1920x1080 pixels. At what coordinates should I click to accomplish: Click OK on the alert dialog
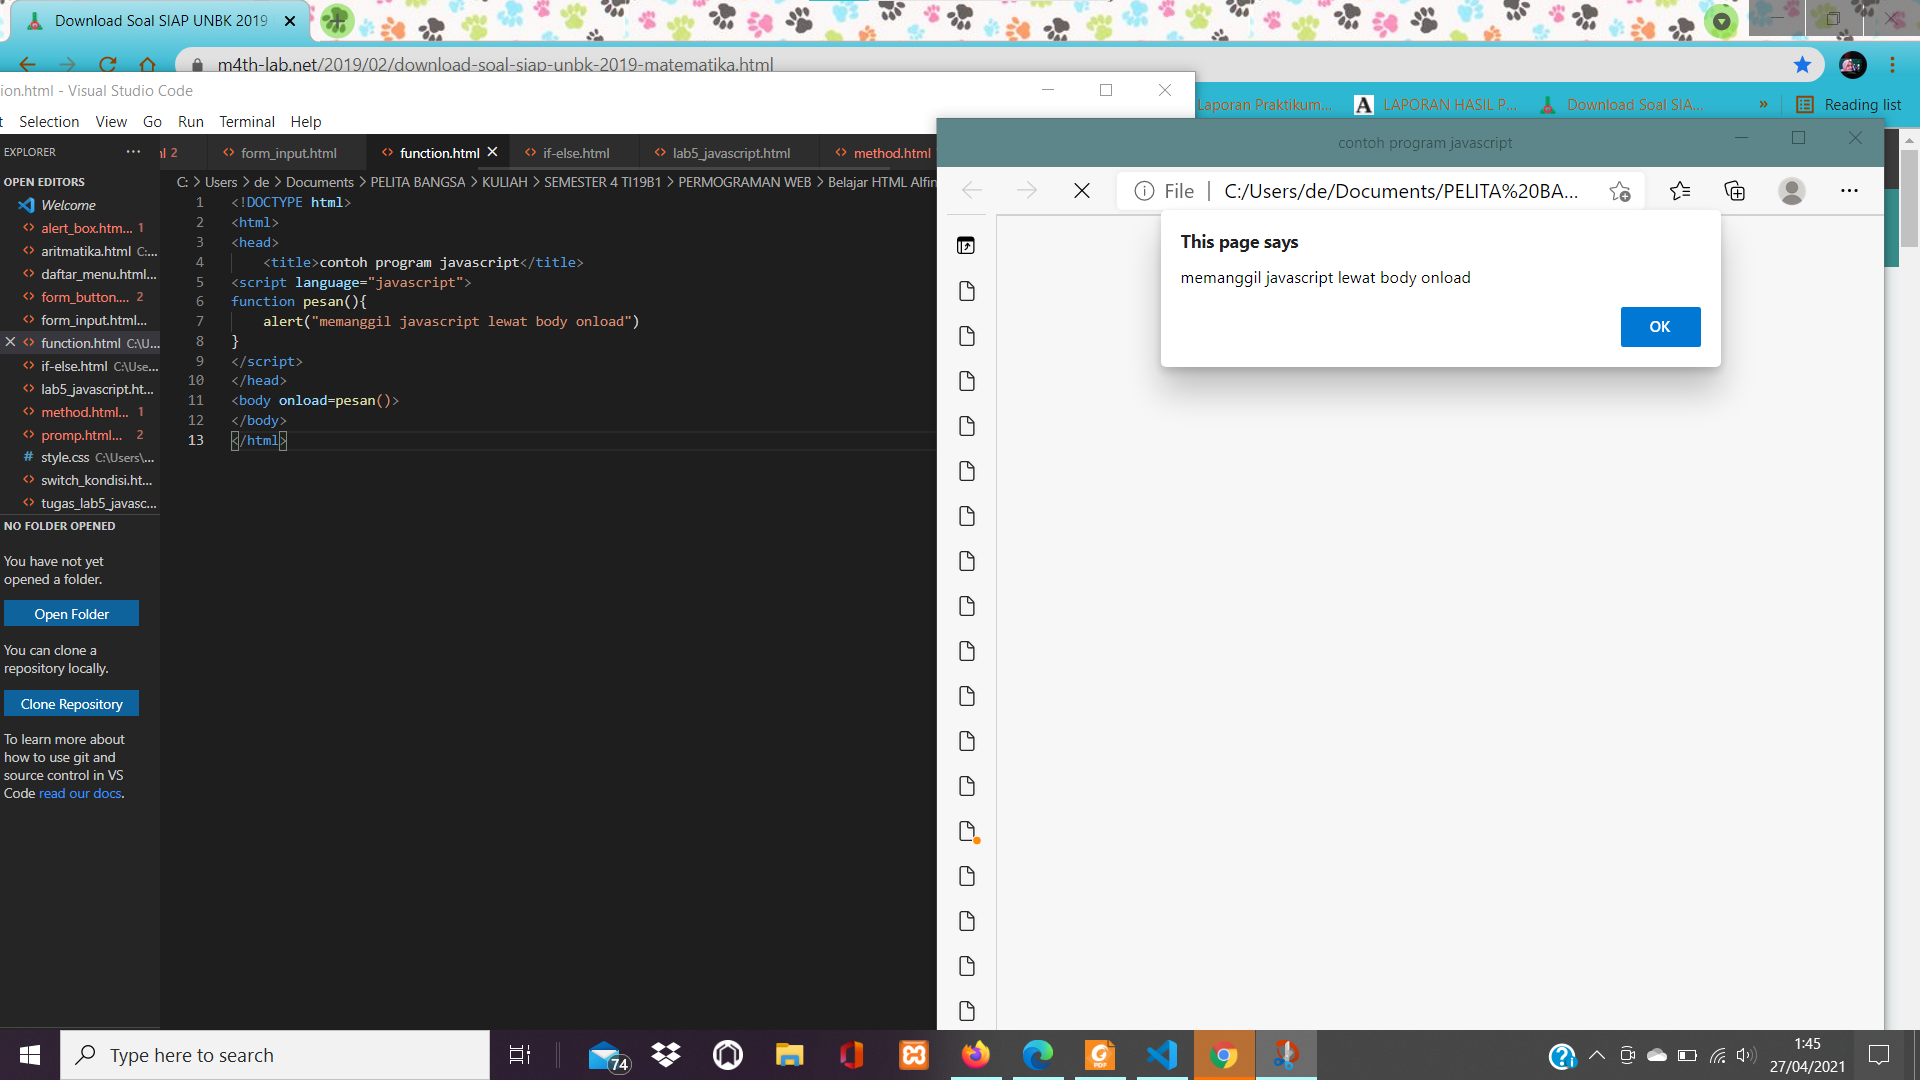click(x=1660, y=326)
